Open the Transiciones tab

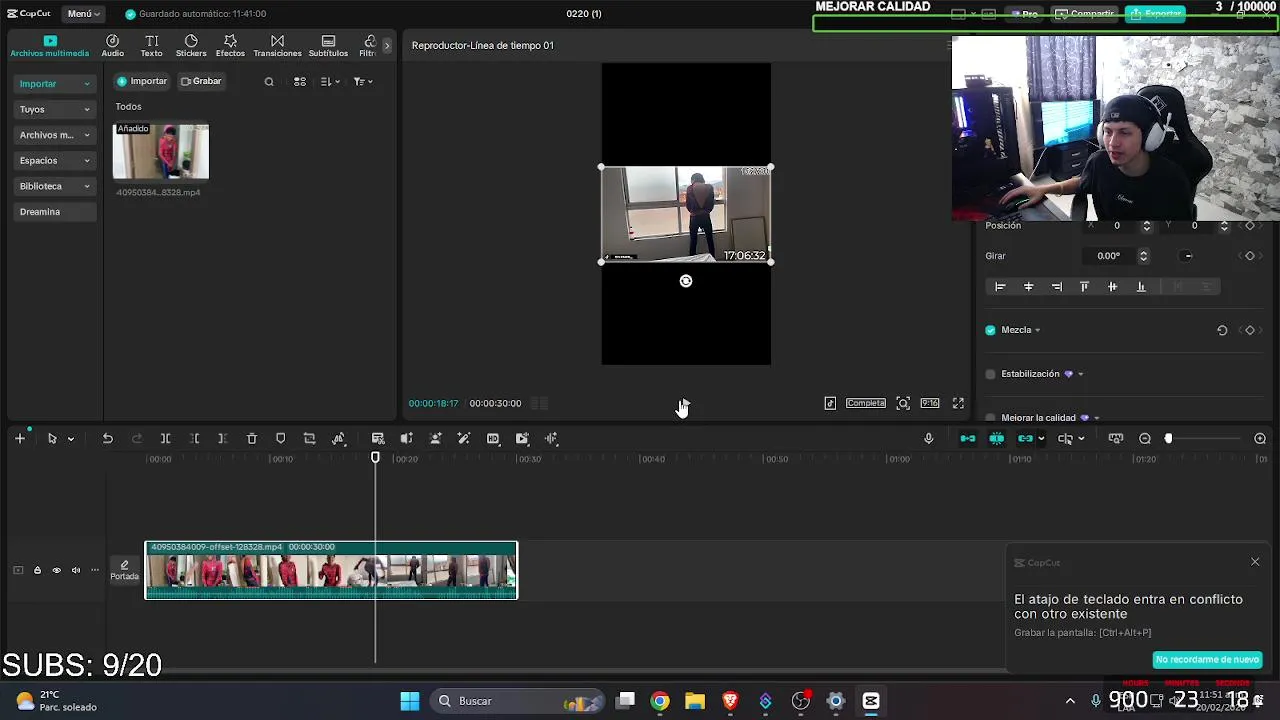(277, 46)
